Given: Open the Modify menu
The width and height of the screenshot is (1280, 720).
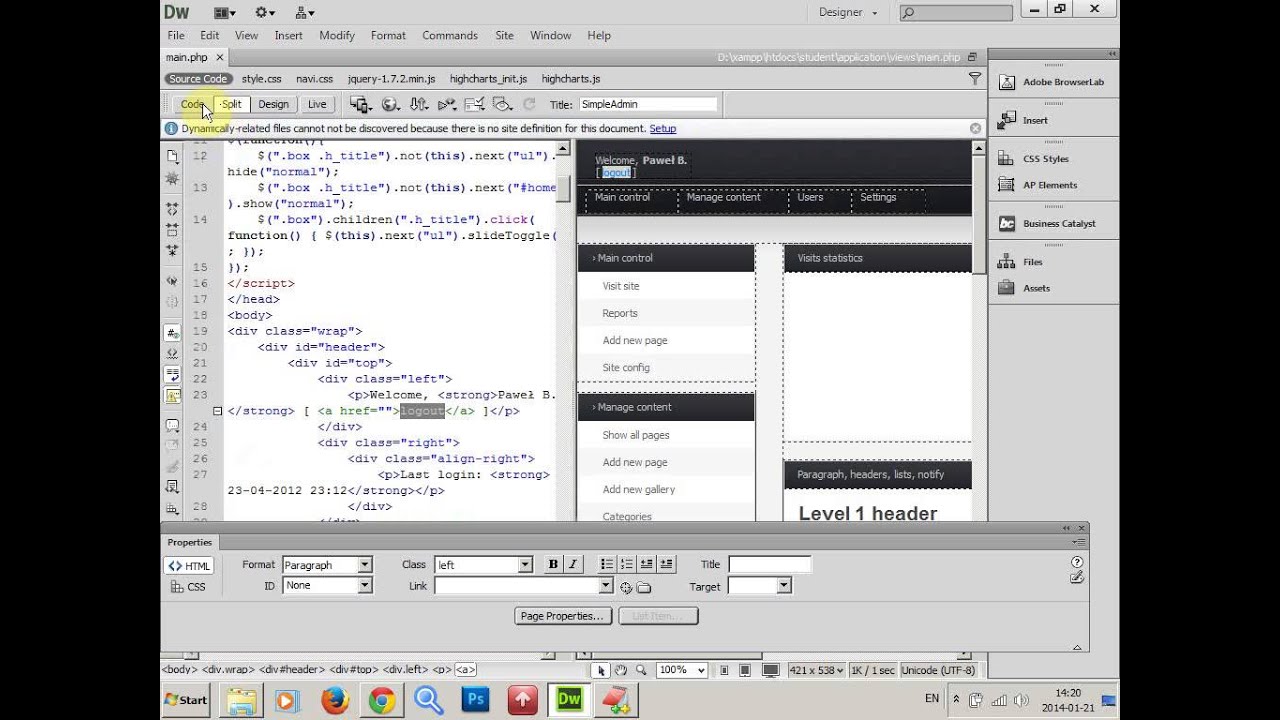Looking at the screenshot, I should [337, 35].
